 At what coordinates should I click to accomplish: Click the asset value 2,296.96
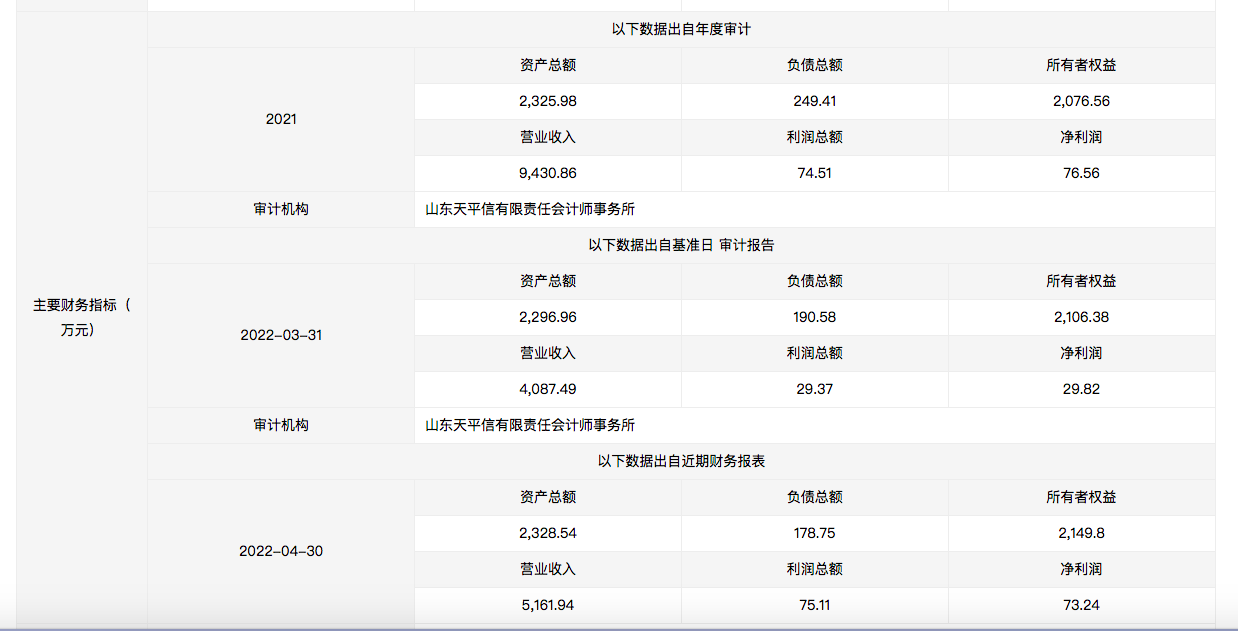click(547, 317)
